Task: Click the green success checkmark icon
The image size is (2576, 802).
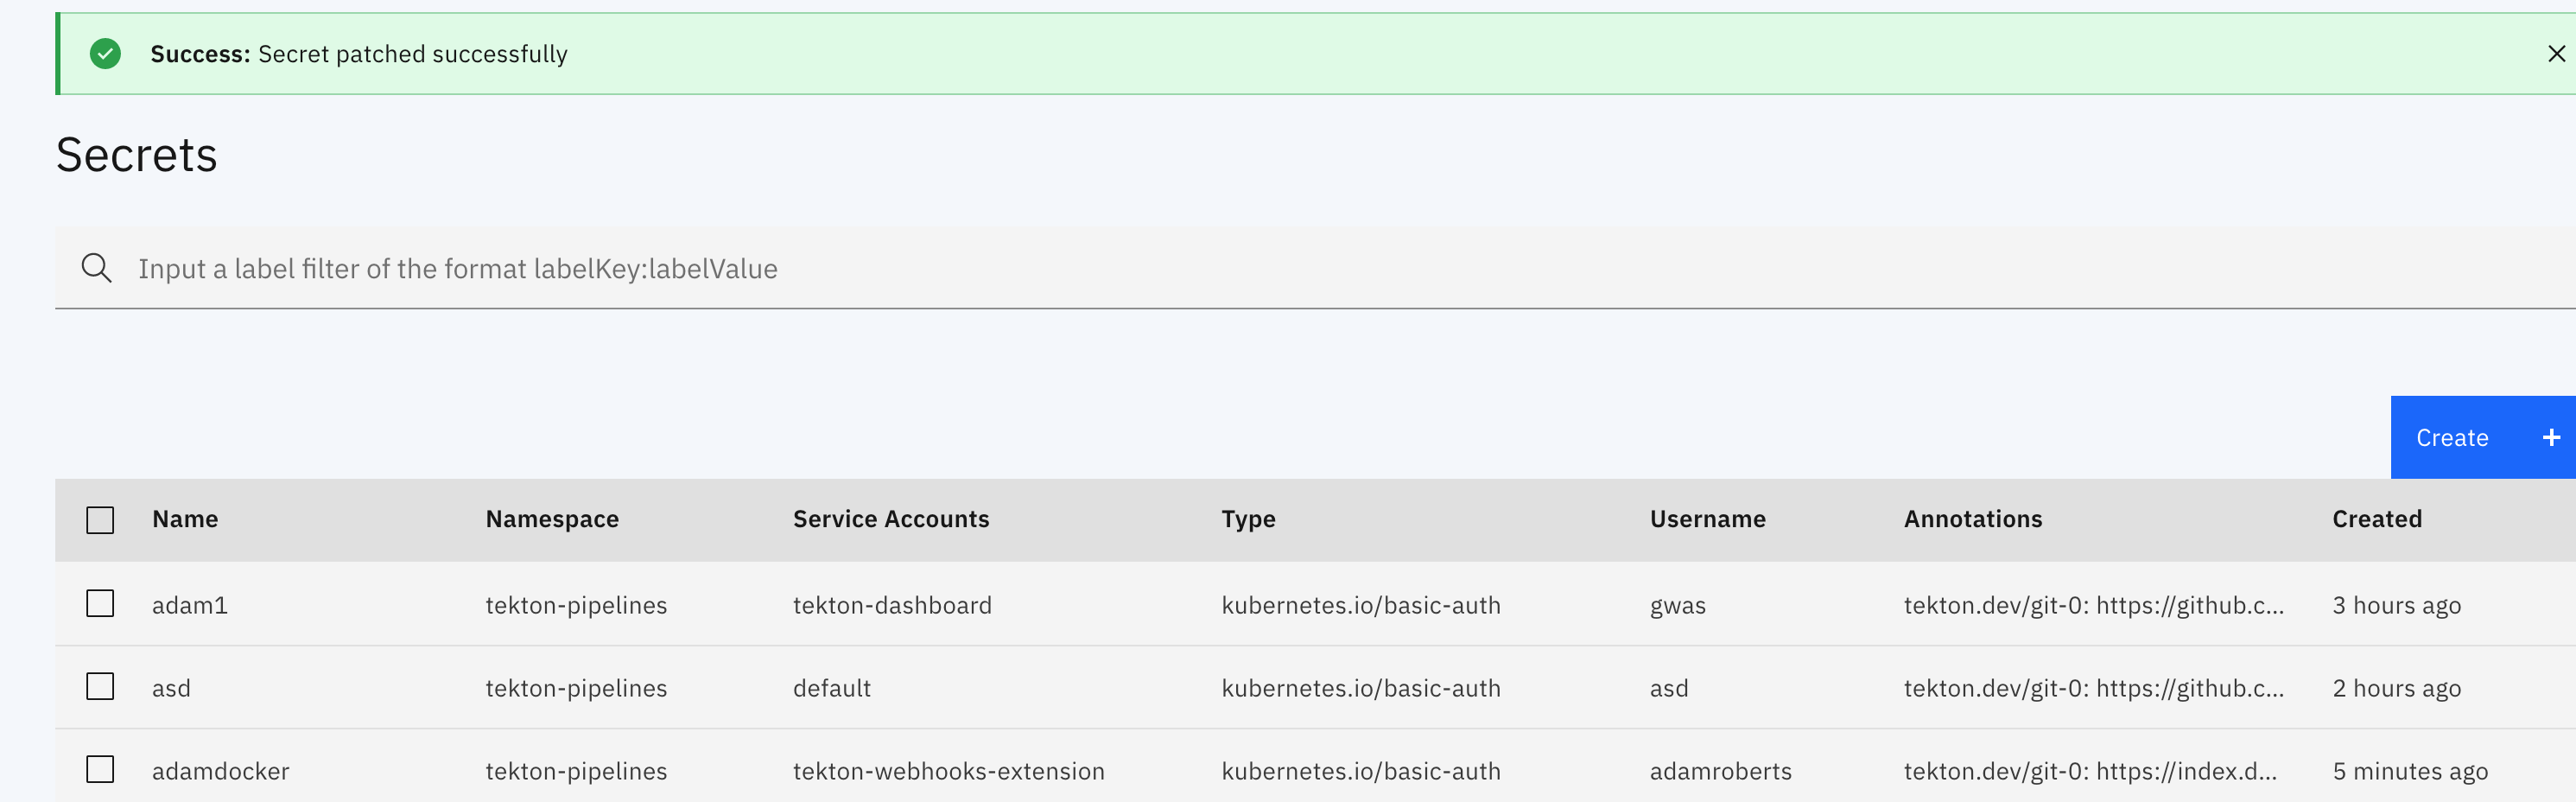Action: point(106,53)
